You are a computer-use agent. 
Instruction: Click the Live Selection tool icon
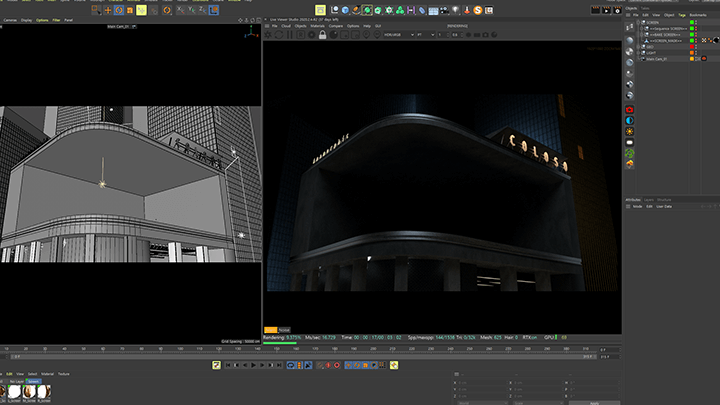click(x=96, y=10)
